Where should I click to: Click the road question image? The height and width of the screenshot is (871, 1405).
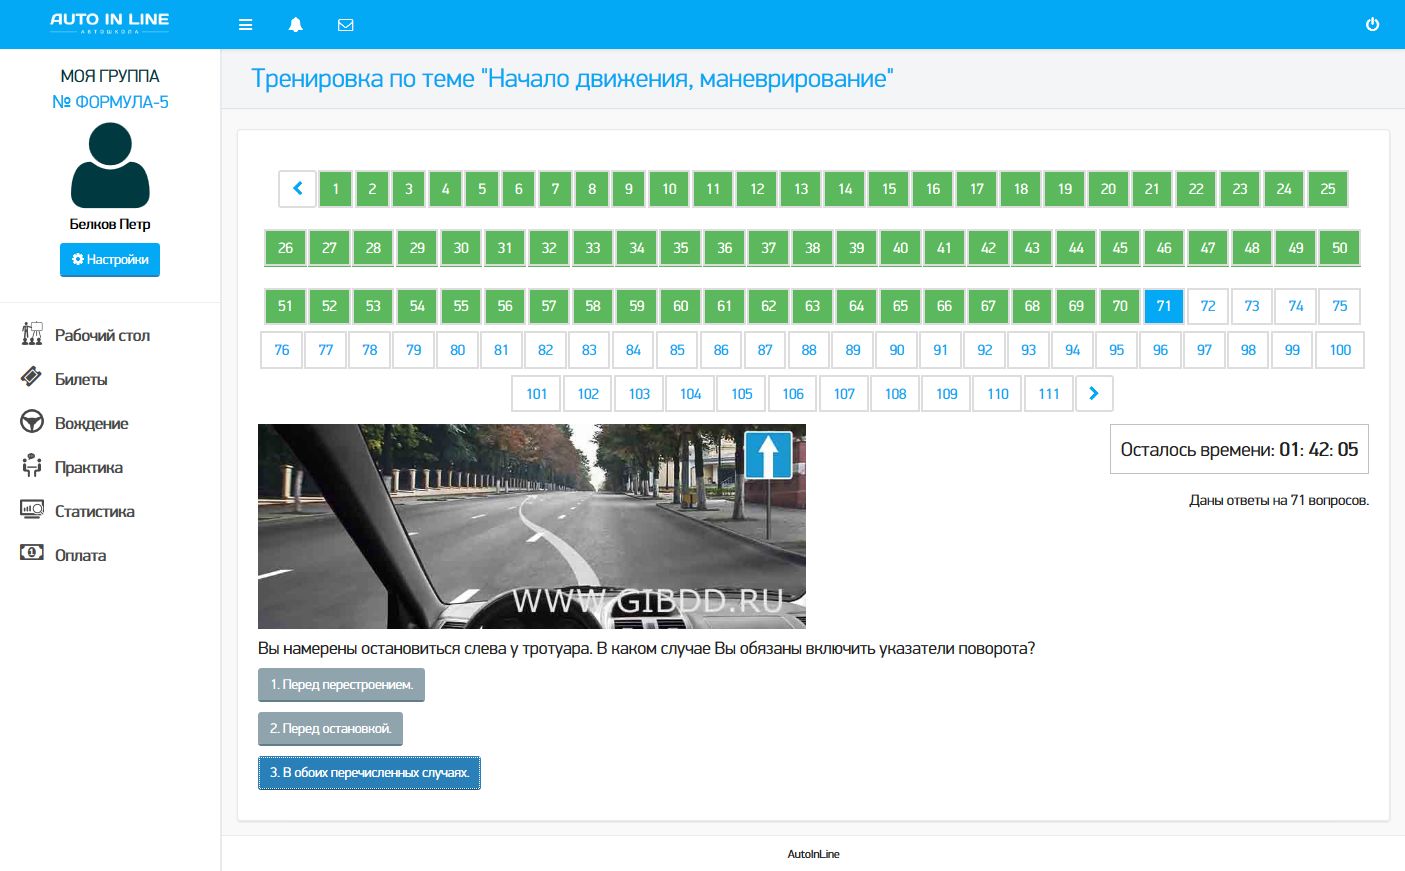[x=532, y=526]
